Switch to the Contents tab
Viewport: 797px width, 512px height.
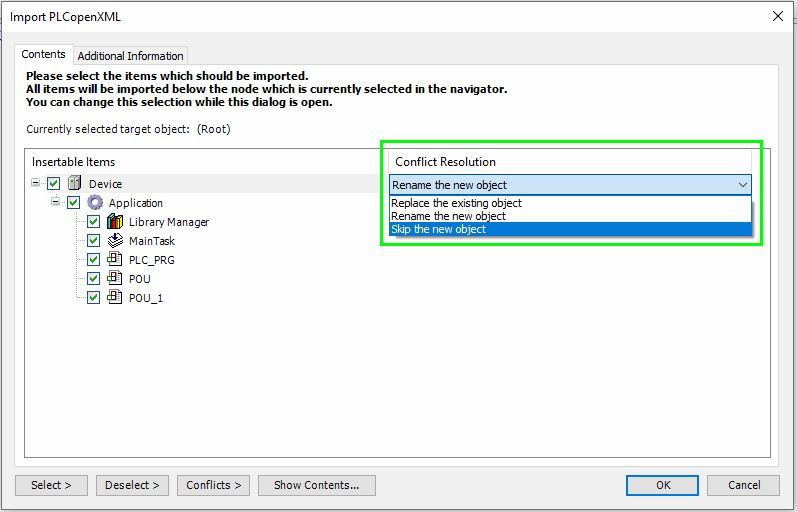coord(44,54)
